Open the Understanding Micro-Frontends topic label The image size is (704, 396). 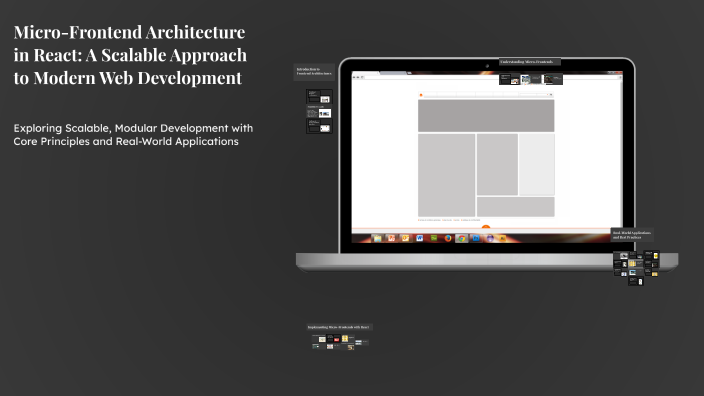coord(529,62)
